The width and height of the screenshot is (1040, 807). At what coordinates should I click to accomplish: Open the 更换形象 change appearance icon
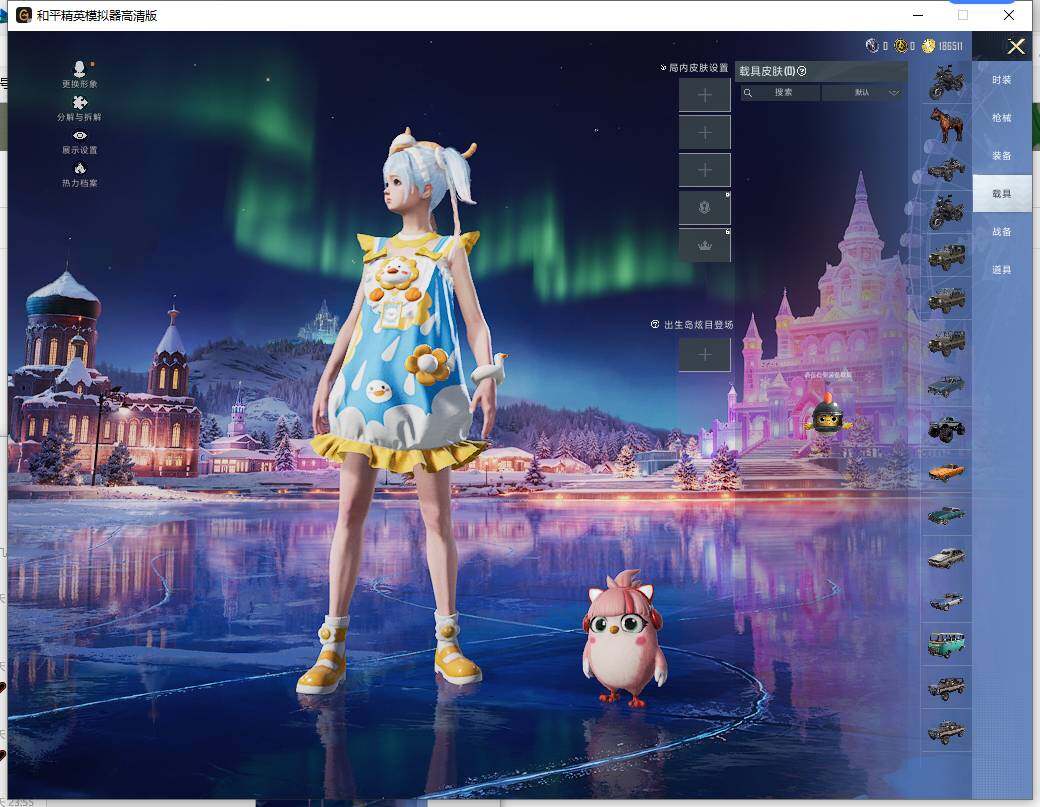pyautogui.click(x=79, y=69)
